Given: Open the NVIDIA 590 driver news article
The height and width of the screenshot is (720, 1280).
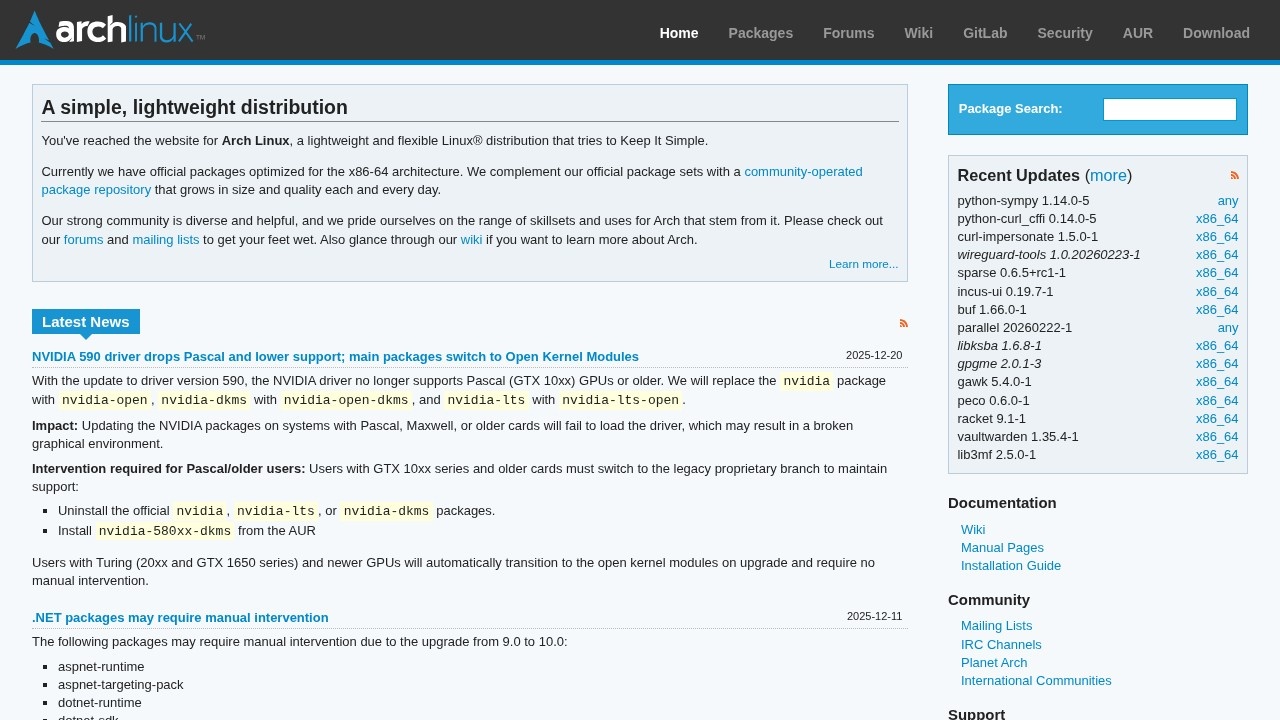Looking at the screenshot, I should point(335,356).
